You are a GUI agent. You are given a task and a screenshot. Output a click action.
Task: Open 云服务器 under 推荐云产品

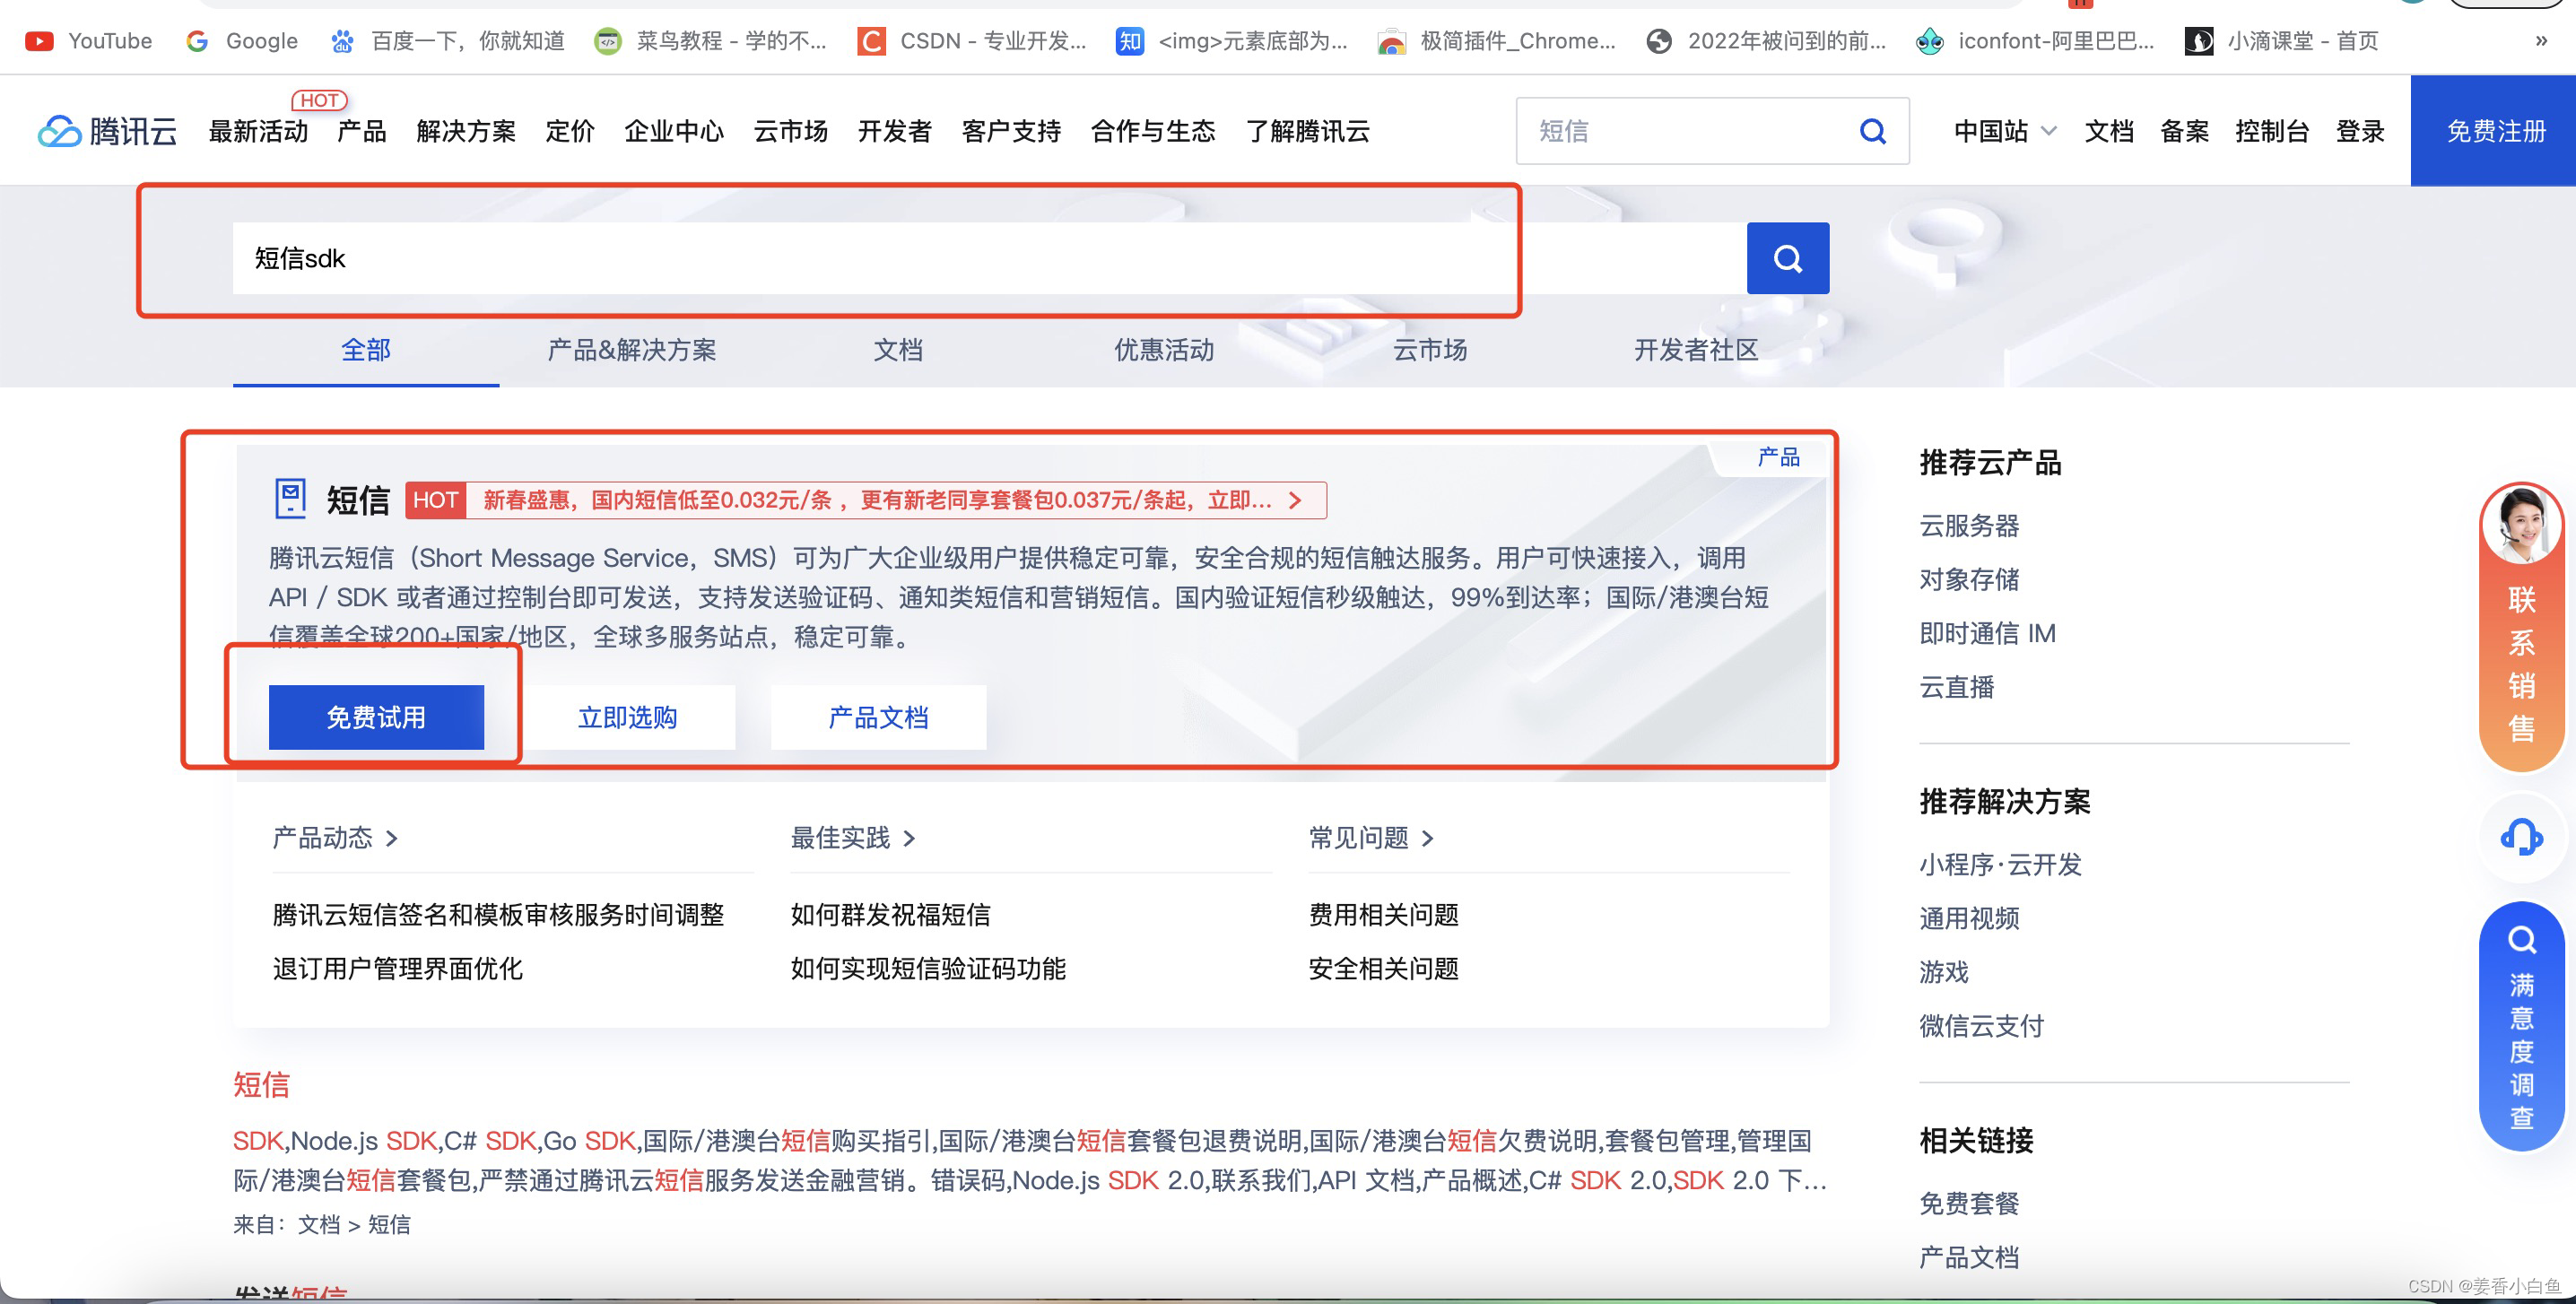(1969, 526)
